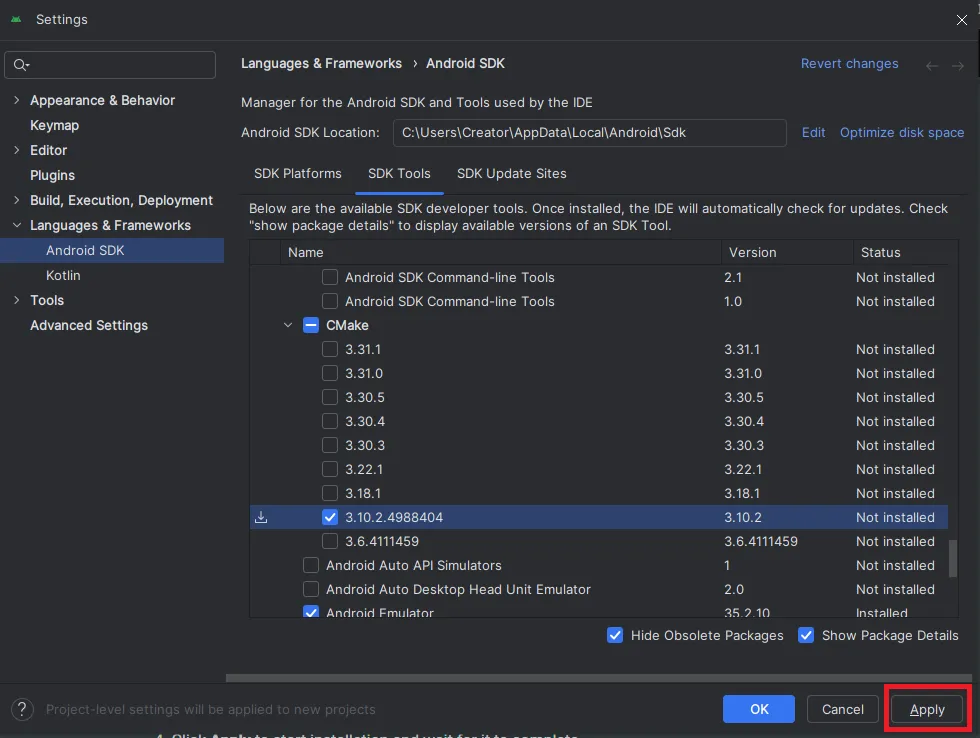980x738 pixels.
Task: Open SDK Update Sites tab
Action: coord(511,174)
